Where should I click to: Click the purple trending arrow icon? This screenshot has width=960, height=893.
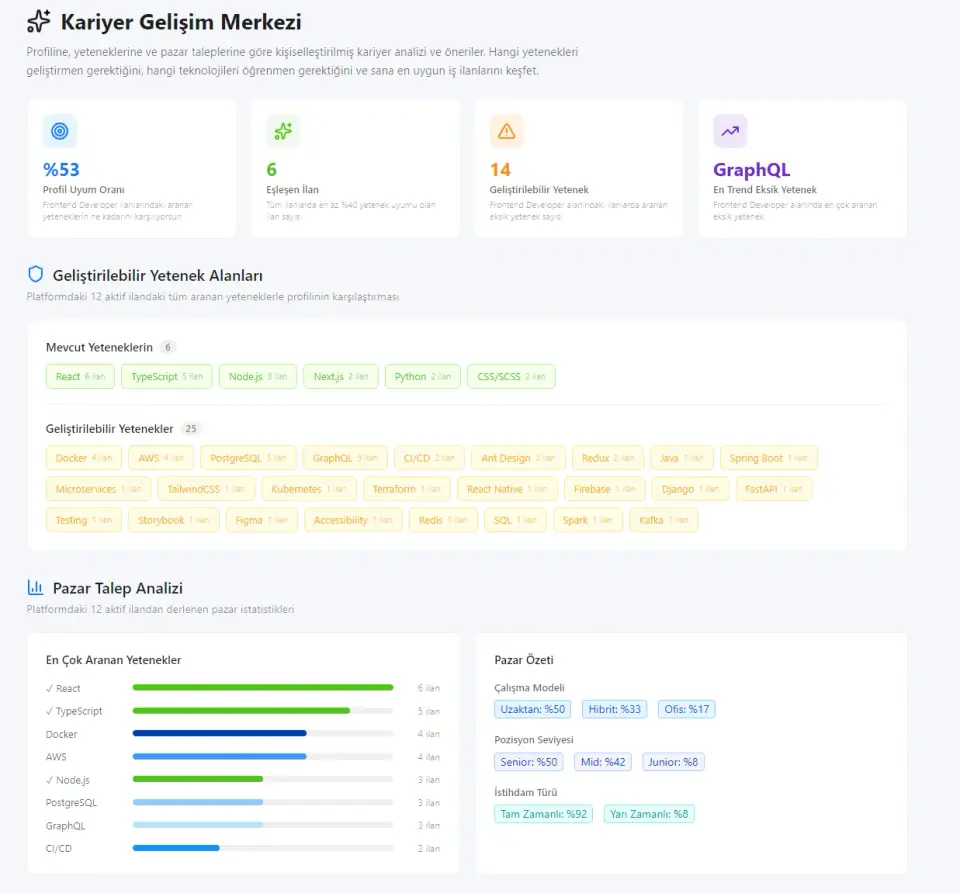click(x=730, y=131)
